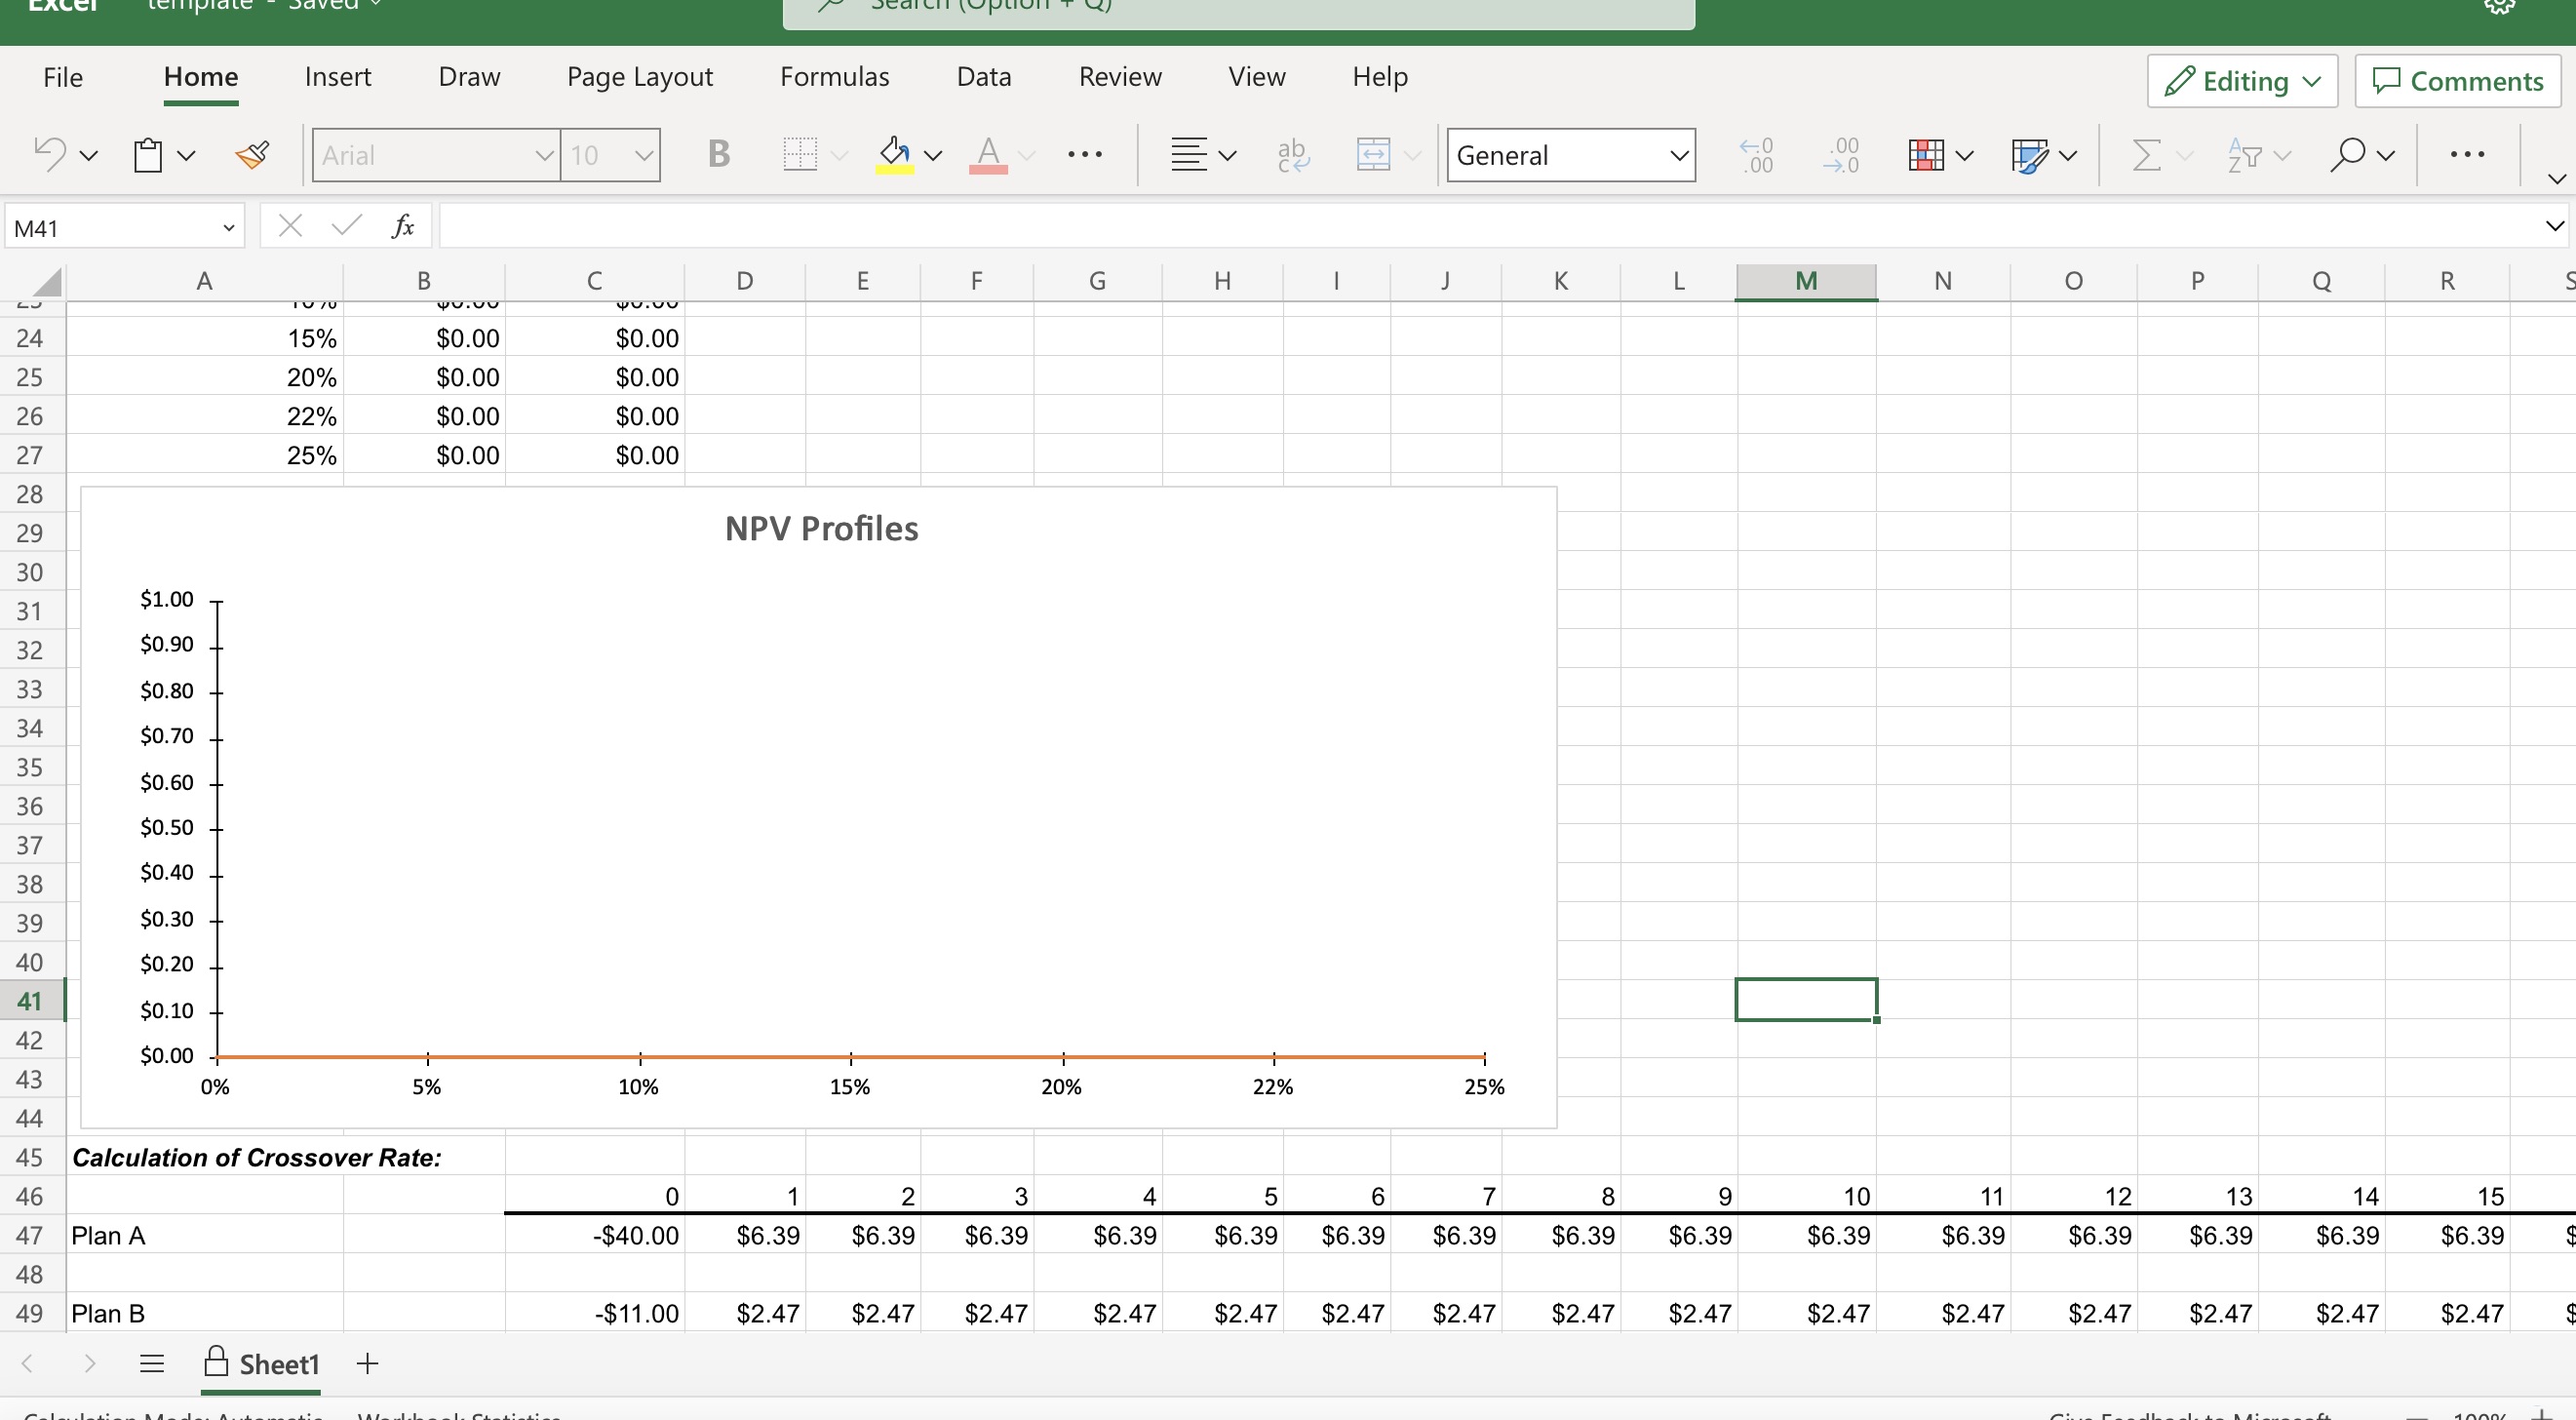This screenshot has width=2576, height=1420.
Task: Click the Find magnifier icon
Action: pos(2346,155)
